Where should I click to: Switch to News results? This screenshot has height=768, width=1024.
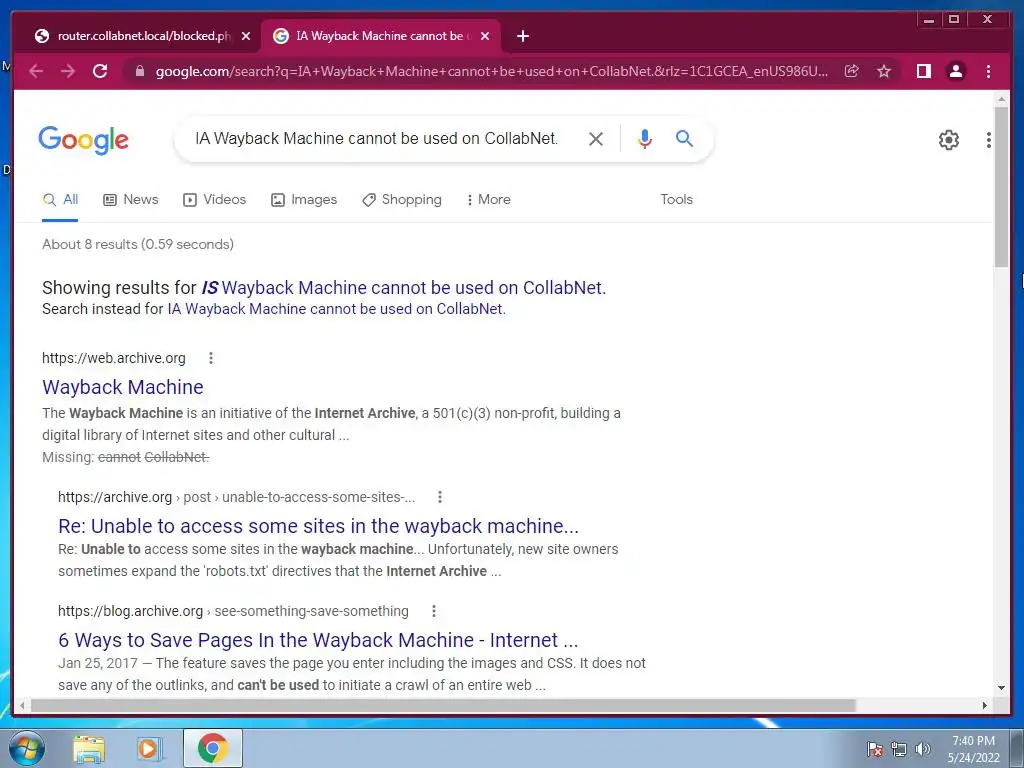[131, 200]
